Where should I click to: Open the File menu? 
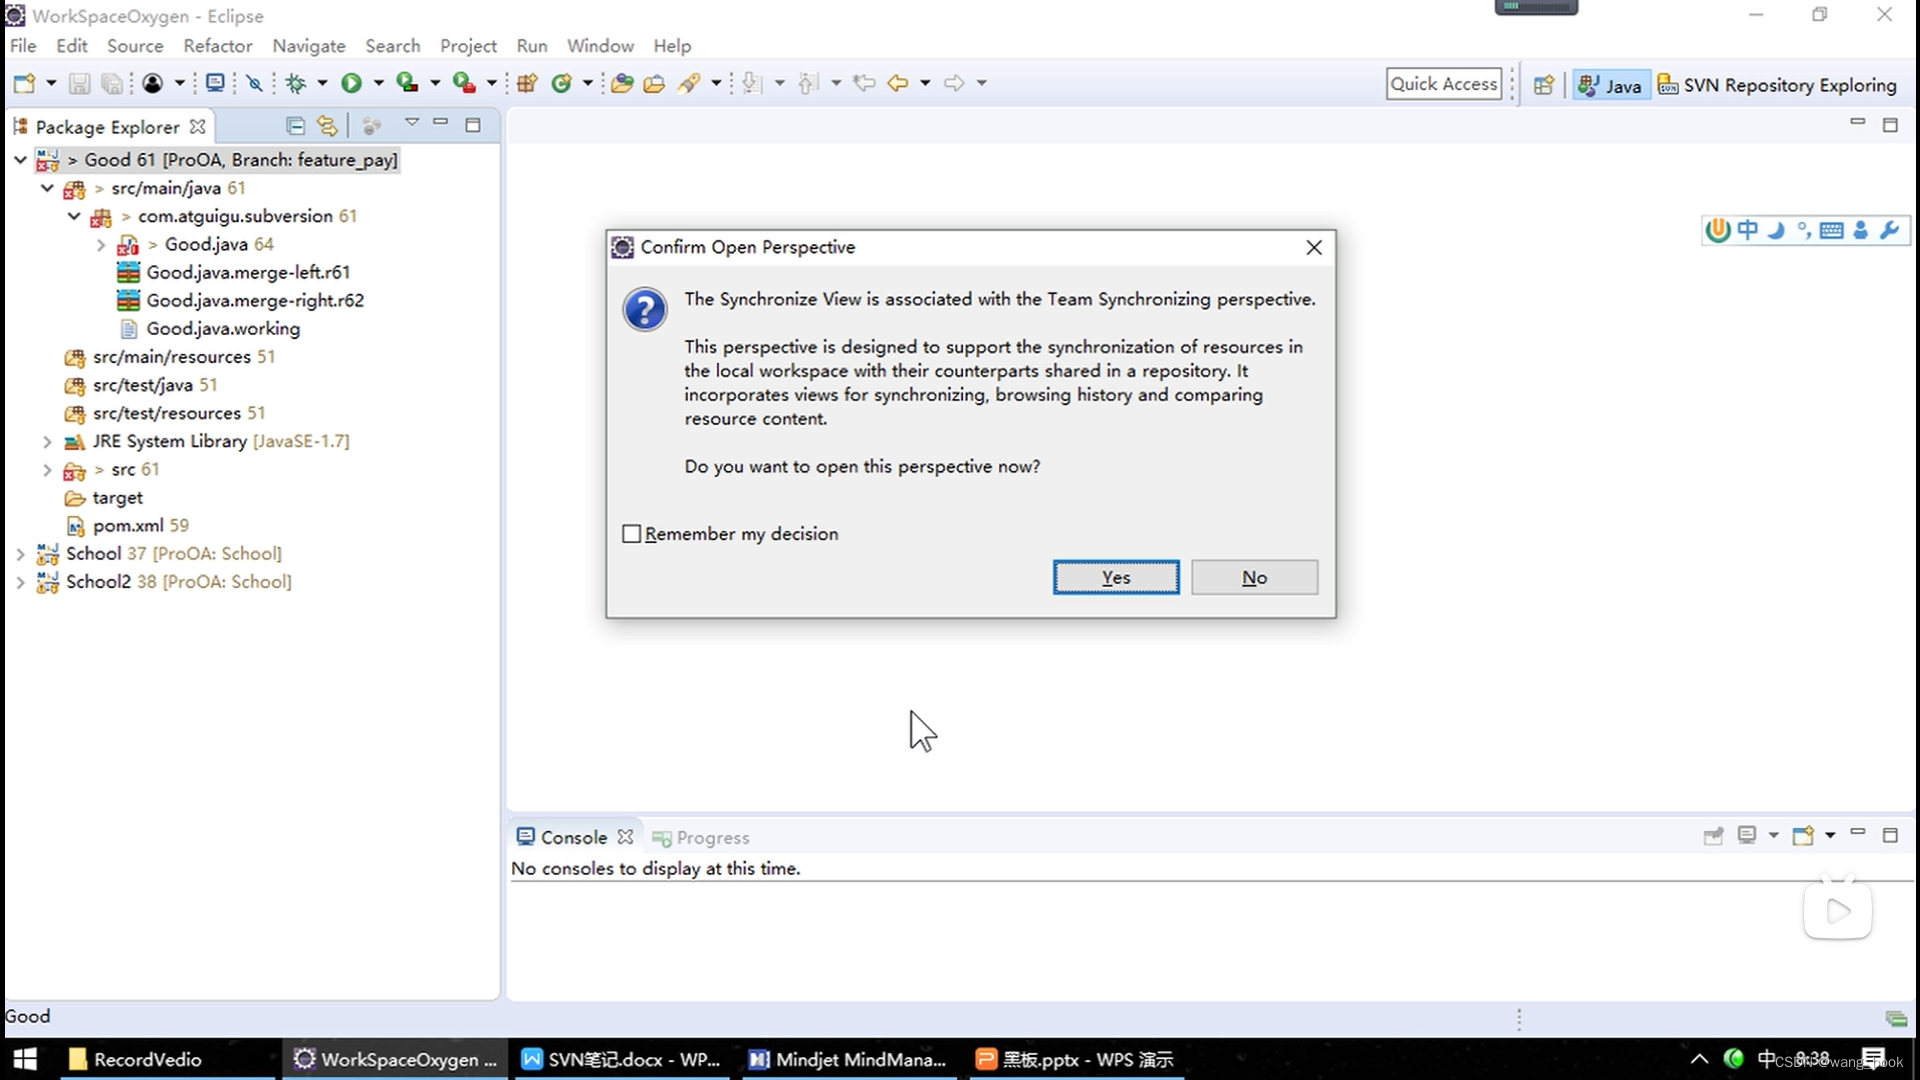22,46
